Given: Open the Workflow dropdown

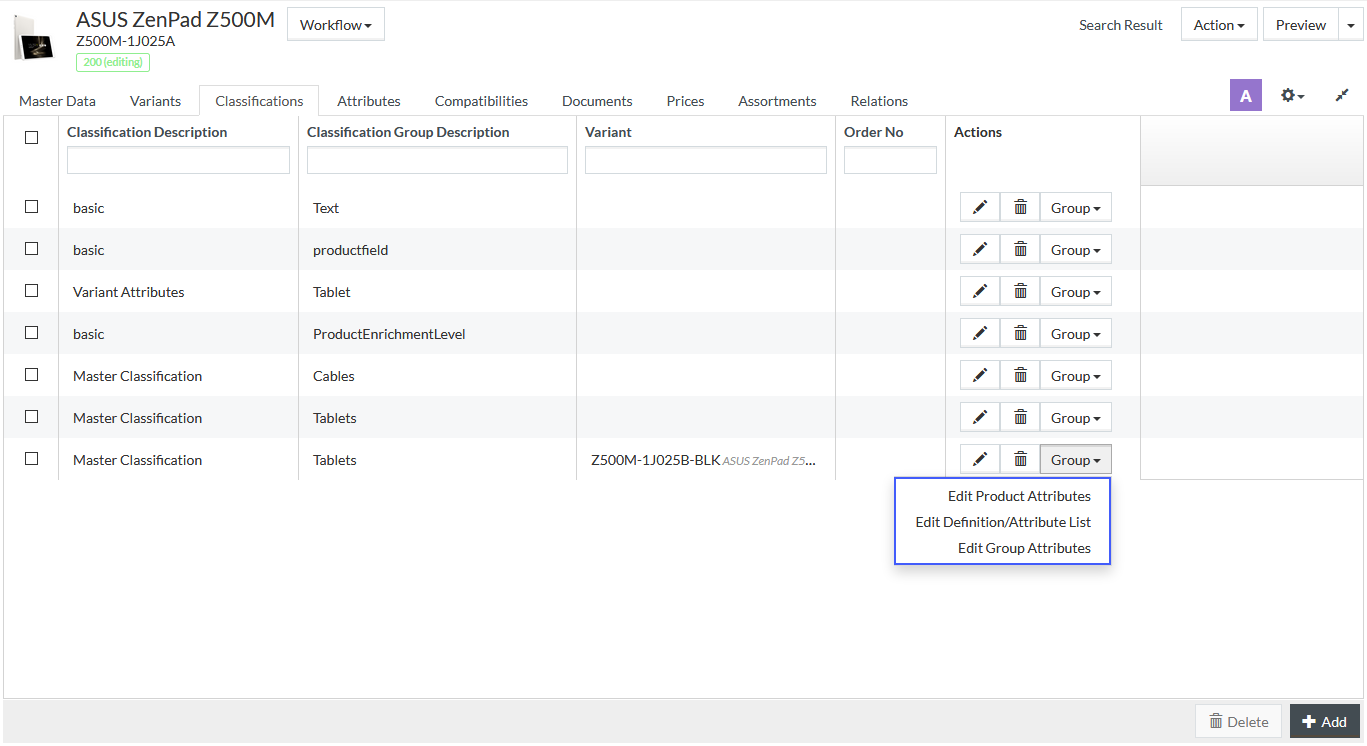Looking at the screenshot, I should pos(336,25).
